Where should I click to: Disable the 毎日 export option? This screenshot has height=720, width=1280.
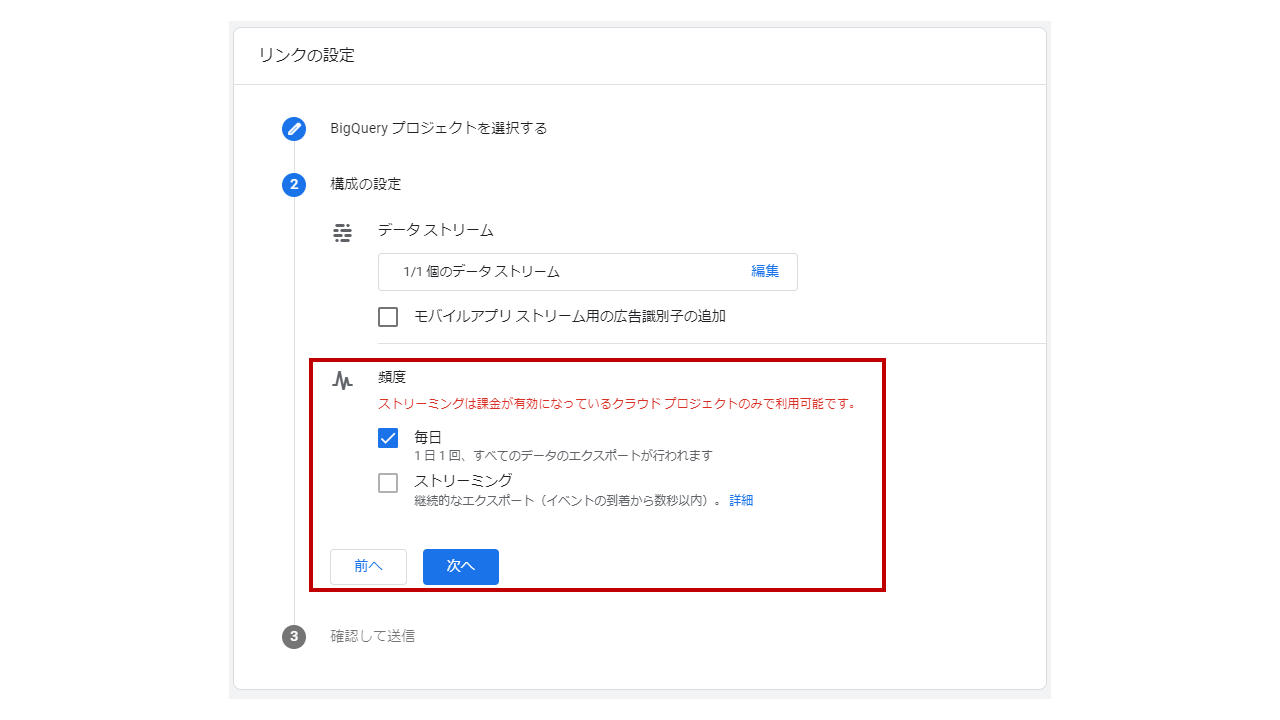point(387,437)
